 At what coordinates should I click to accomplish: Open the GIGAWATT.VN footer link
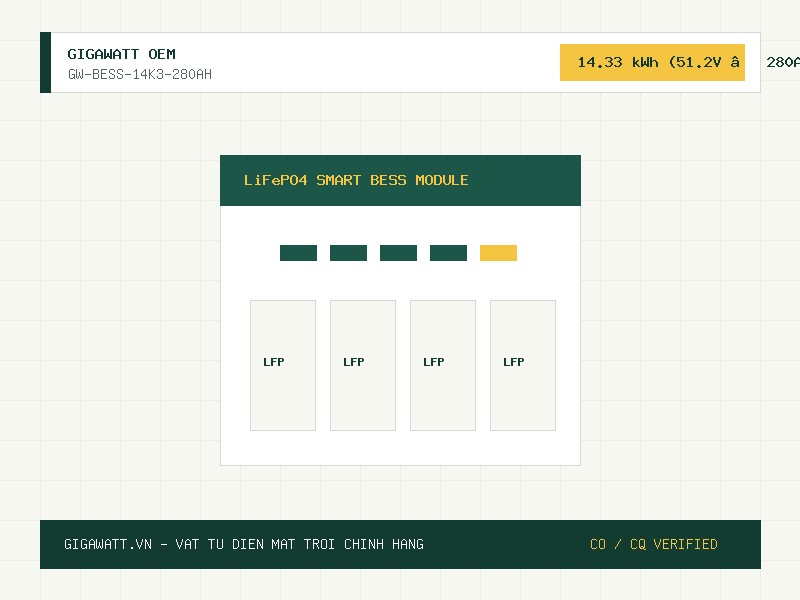pyautogui.click(x=108, y=544)
